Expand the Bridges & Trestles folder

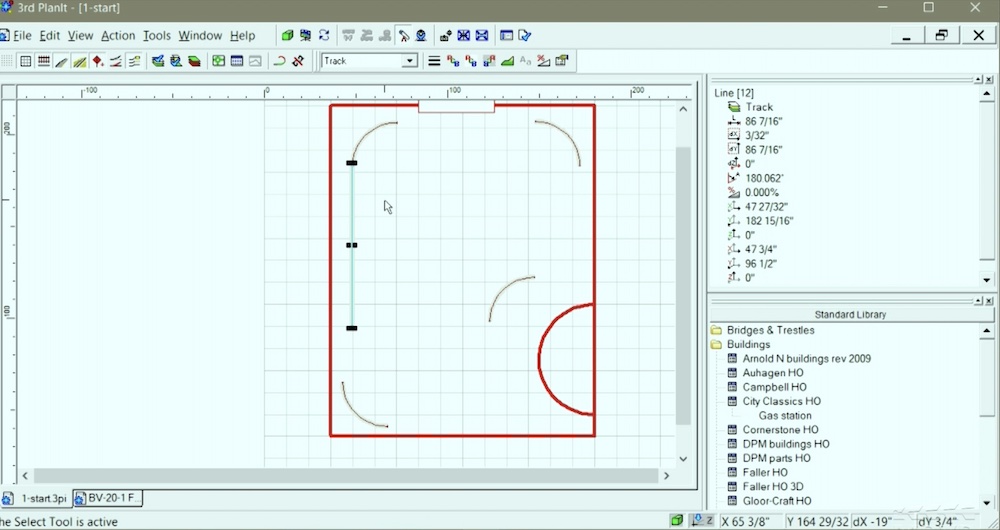pos(717,330)
